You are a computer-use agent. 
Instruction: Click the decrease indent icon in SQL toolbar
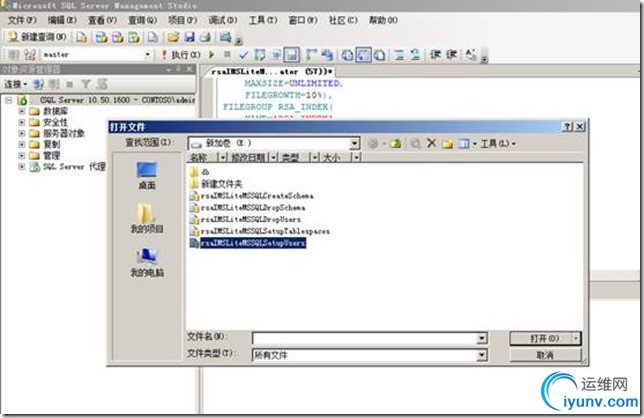tap(435, 54)
